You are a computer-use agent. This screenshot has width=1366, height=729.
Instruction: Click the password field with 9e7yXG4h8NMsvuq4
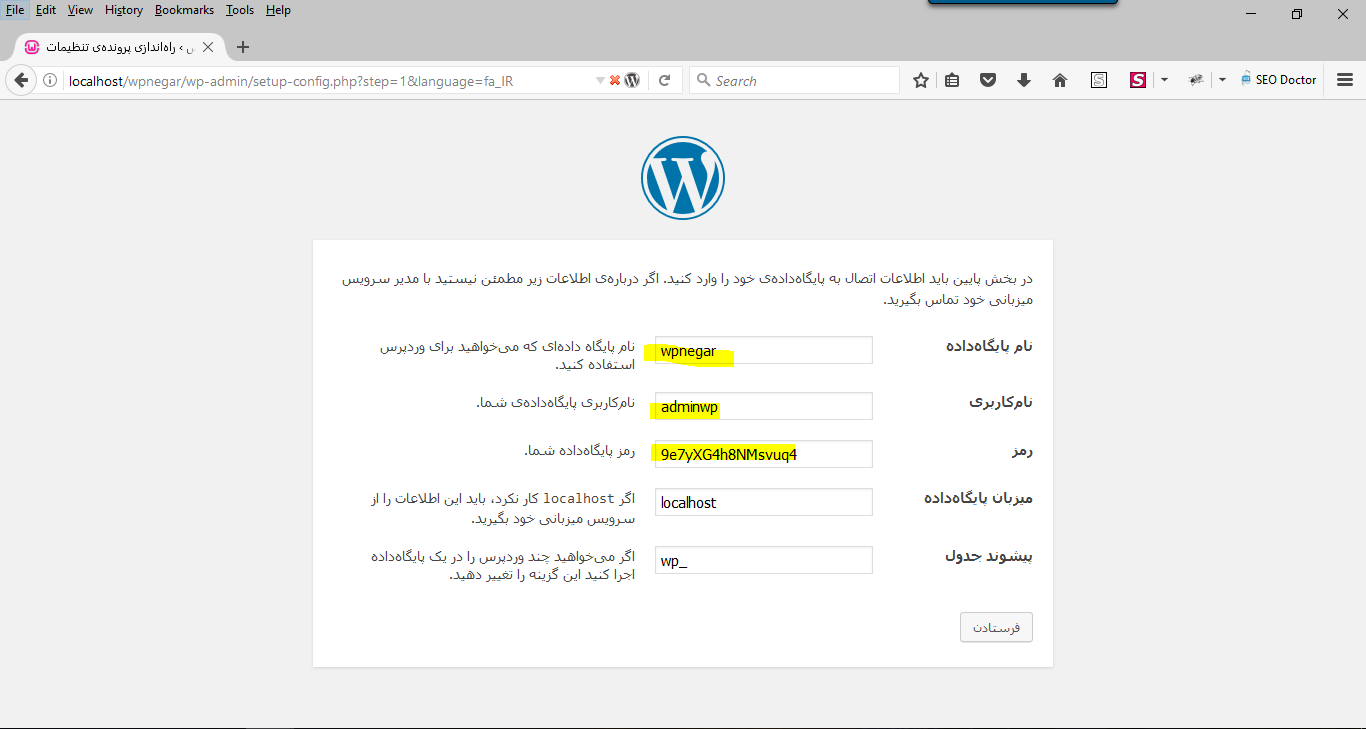point(764,454)
